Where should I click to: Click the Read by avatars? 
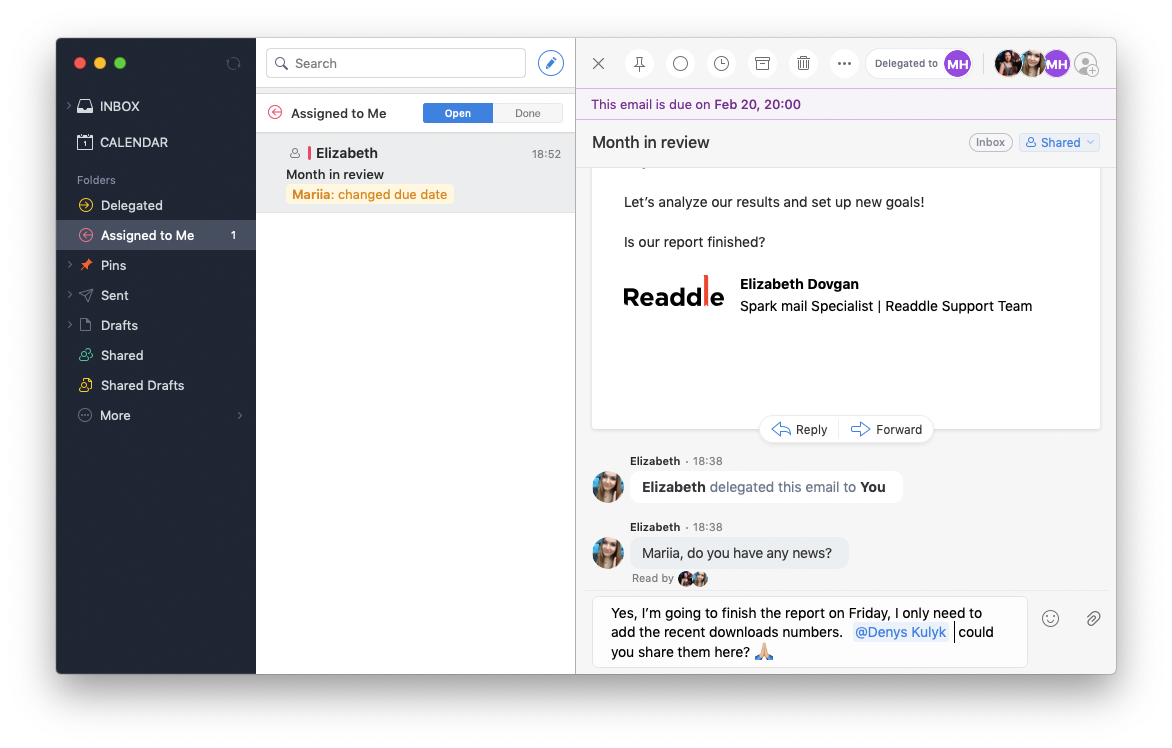(693, 578)
